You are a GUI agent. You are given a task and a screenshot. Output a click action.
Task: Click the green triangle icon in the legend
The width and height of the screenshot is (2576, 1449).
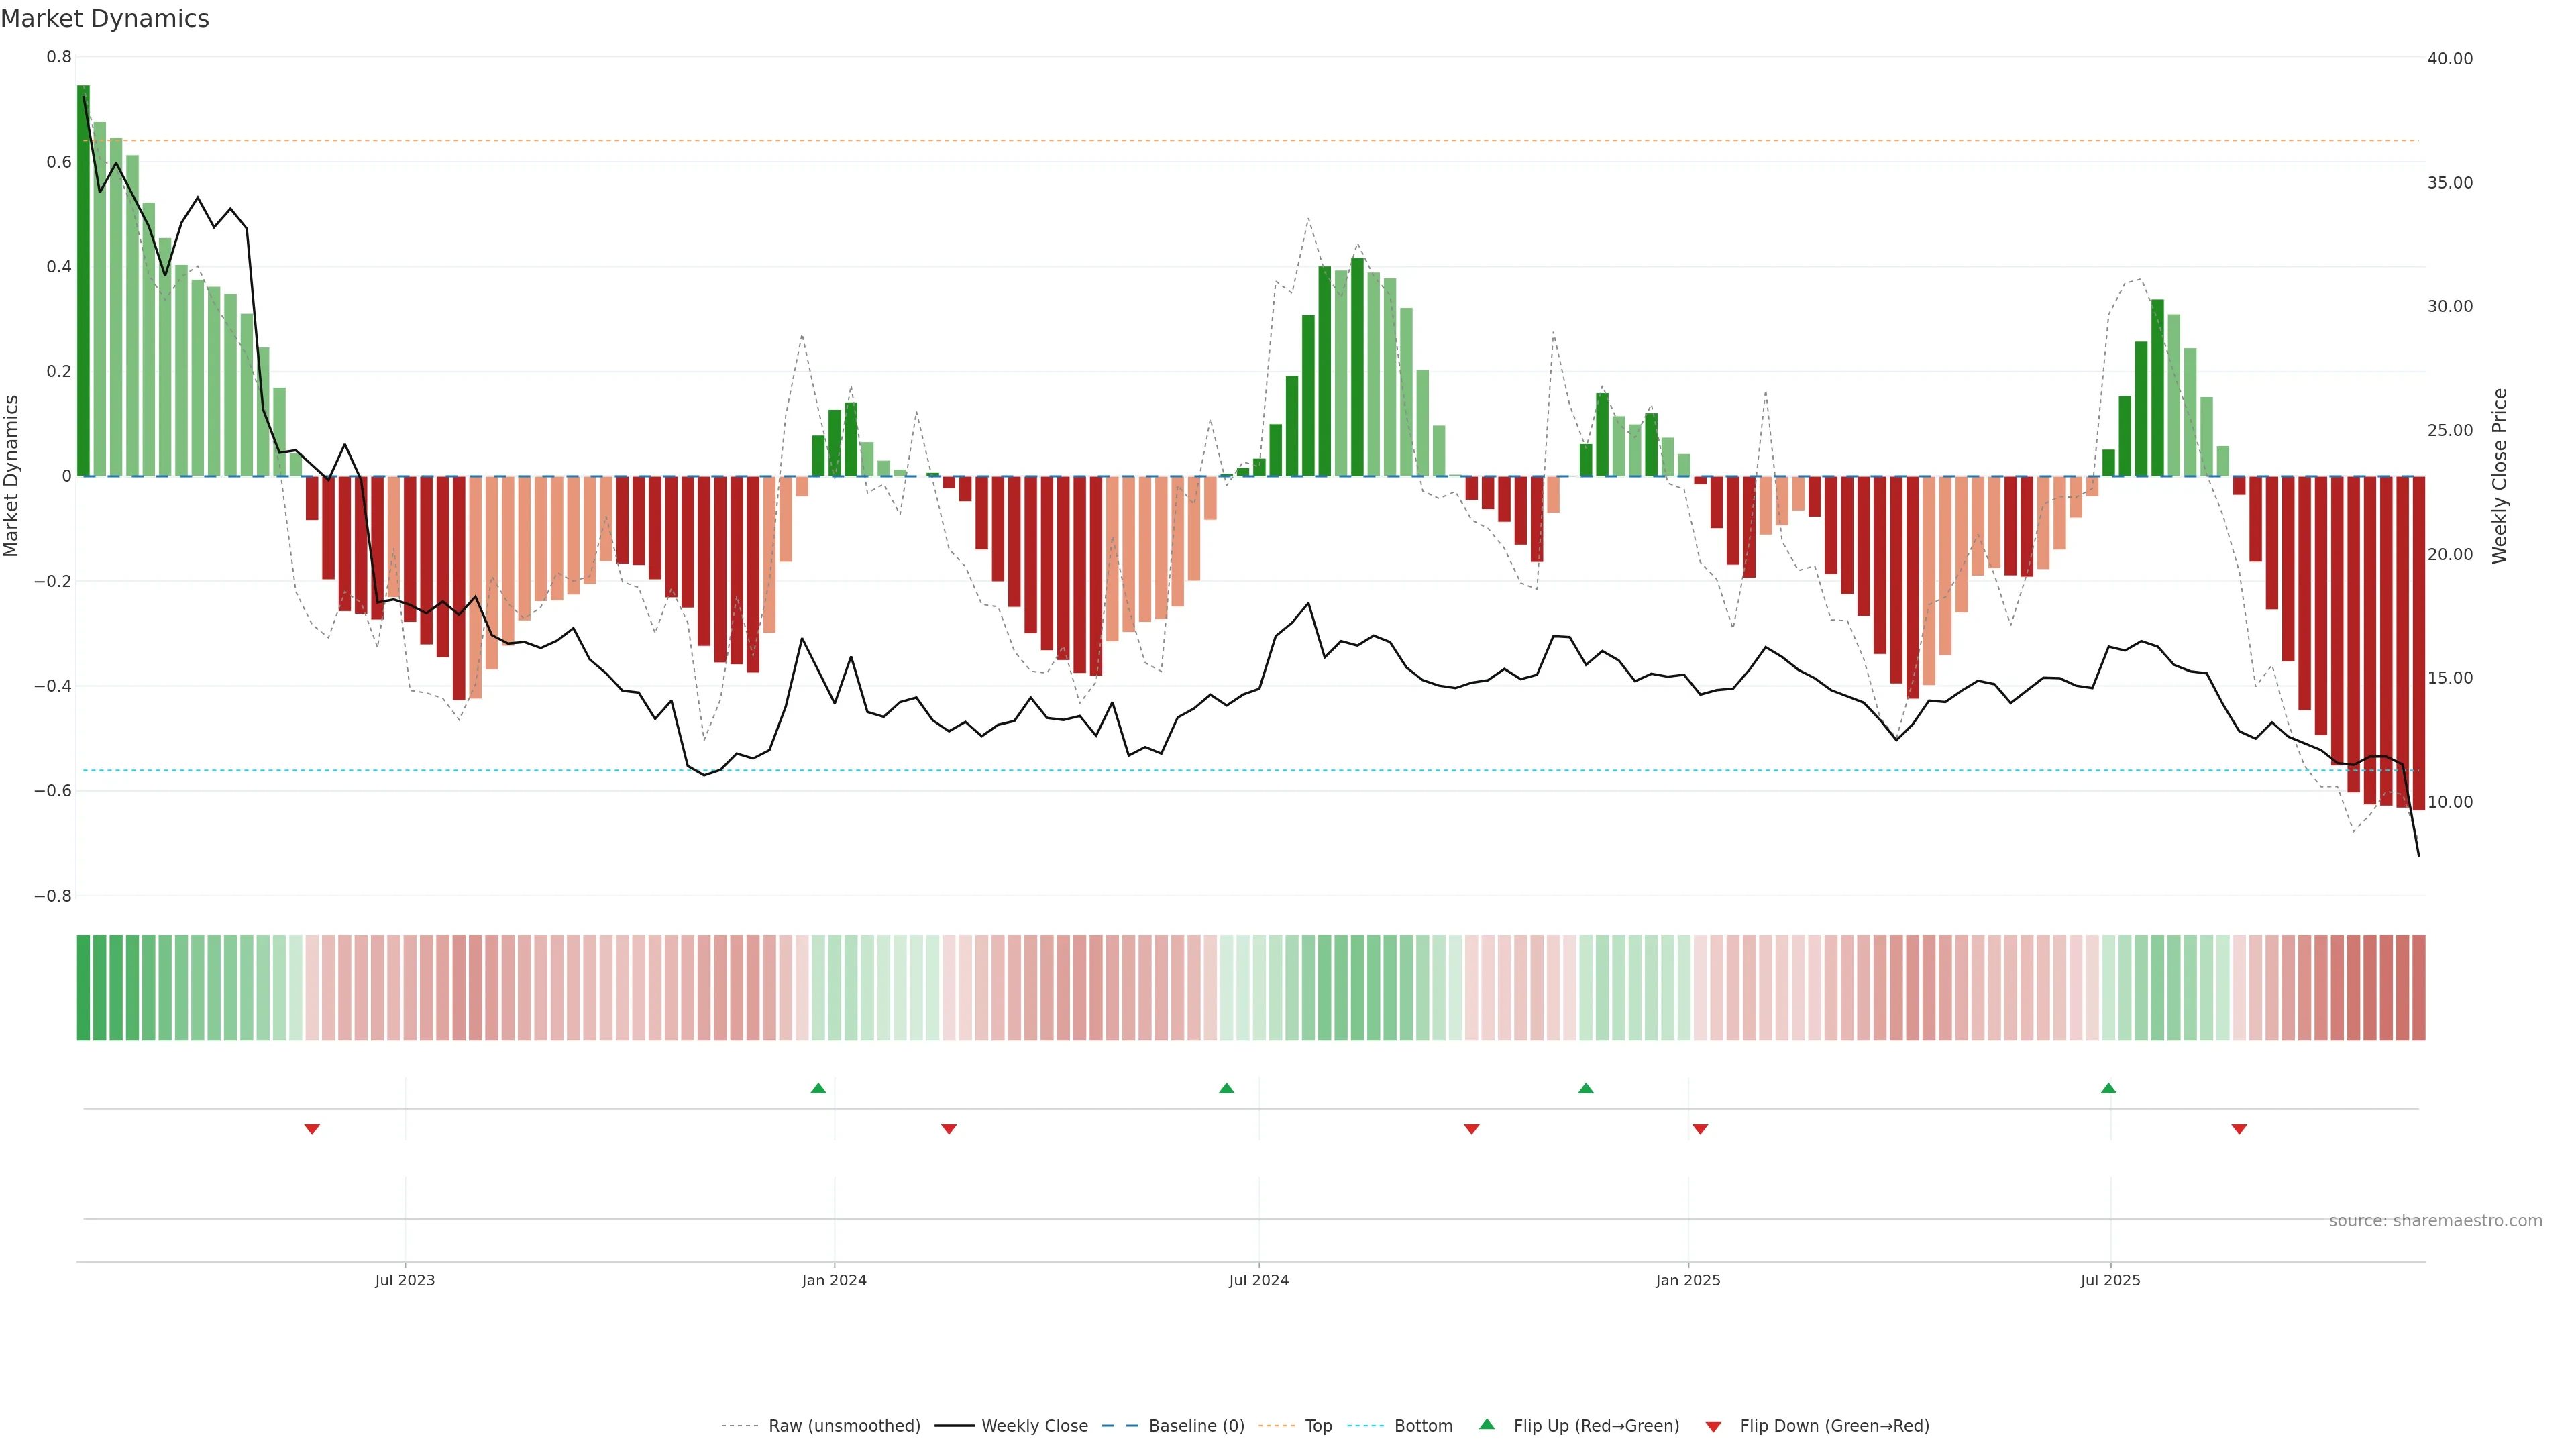(x=1487, y=1424)
